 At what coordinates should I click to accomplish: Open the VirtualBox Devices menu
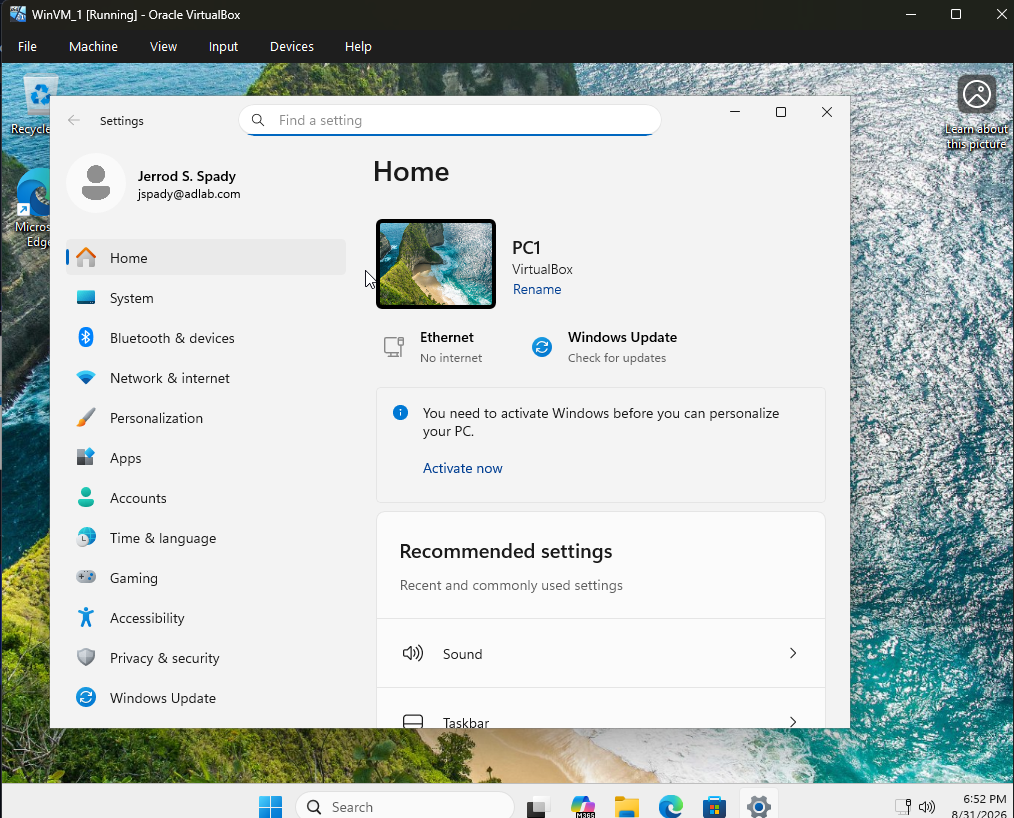click(x=292, y=47)
